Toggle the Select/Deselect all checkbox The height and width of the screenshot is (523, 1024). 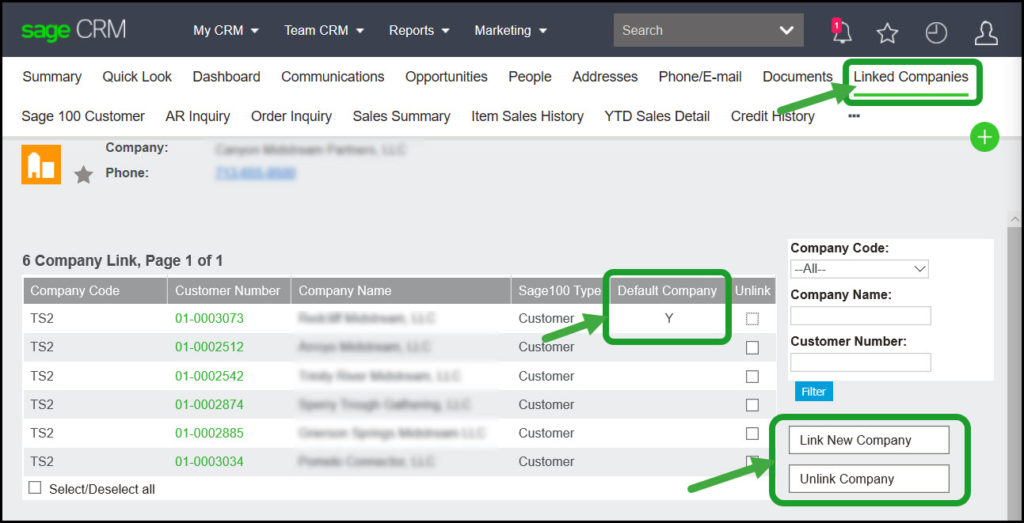click(35, 488)
